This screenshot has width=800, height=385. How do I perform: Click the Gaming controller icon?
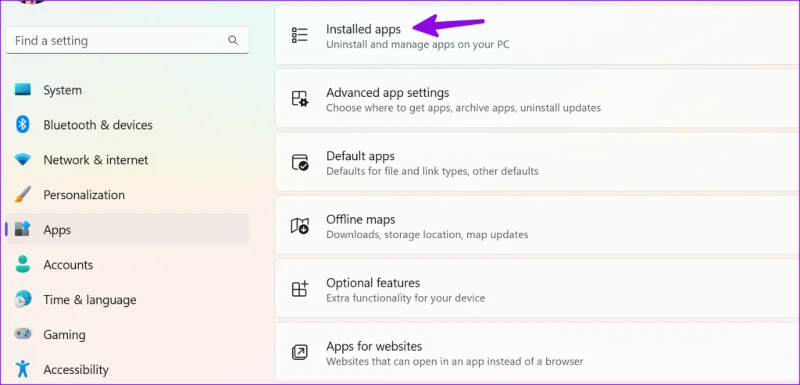(22, 334)
